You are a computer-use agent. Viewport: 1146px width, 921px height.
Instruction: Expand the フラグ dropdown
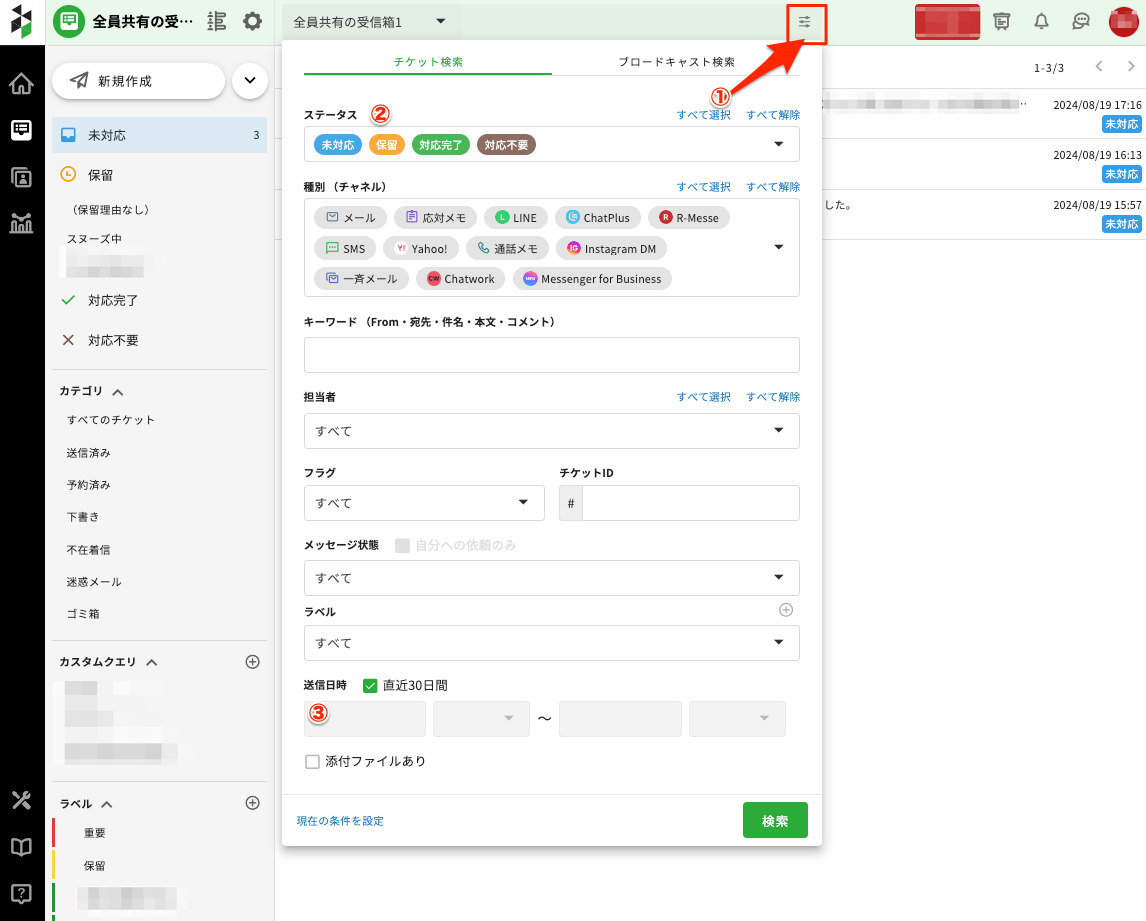pos(423,503)
